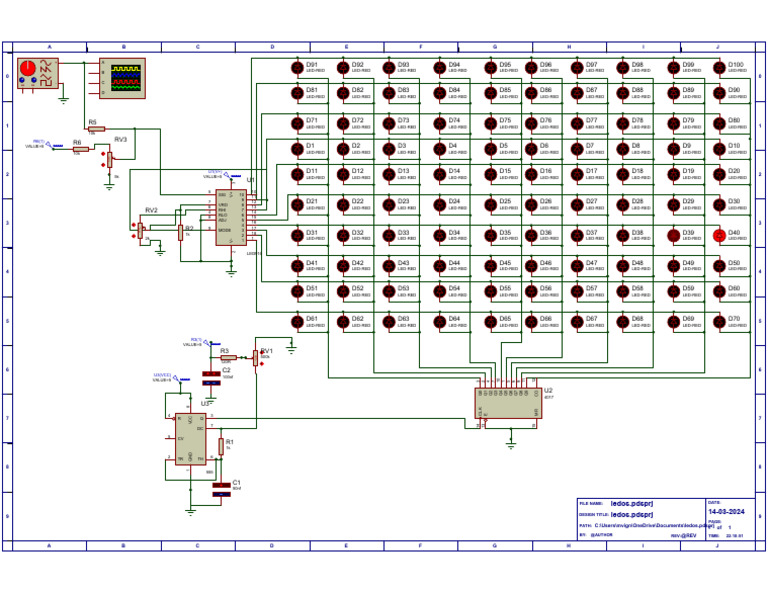Click the D59 reference label

click(x=688, y=288)
